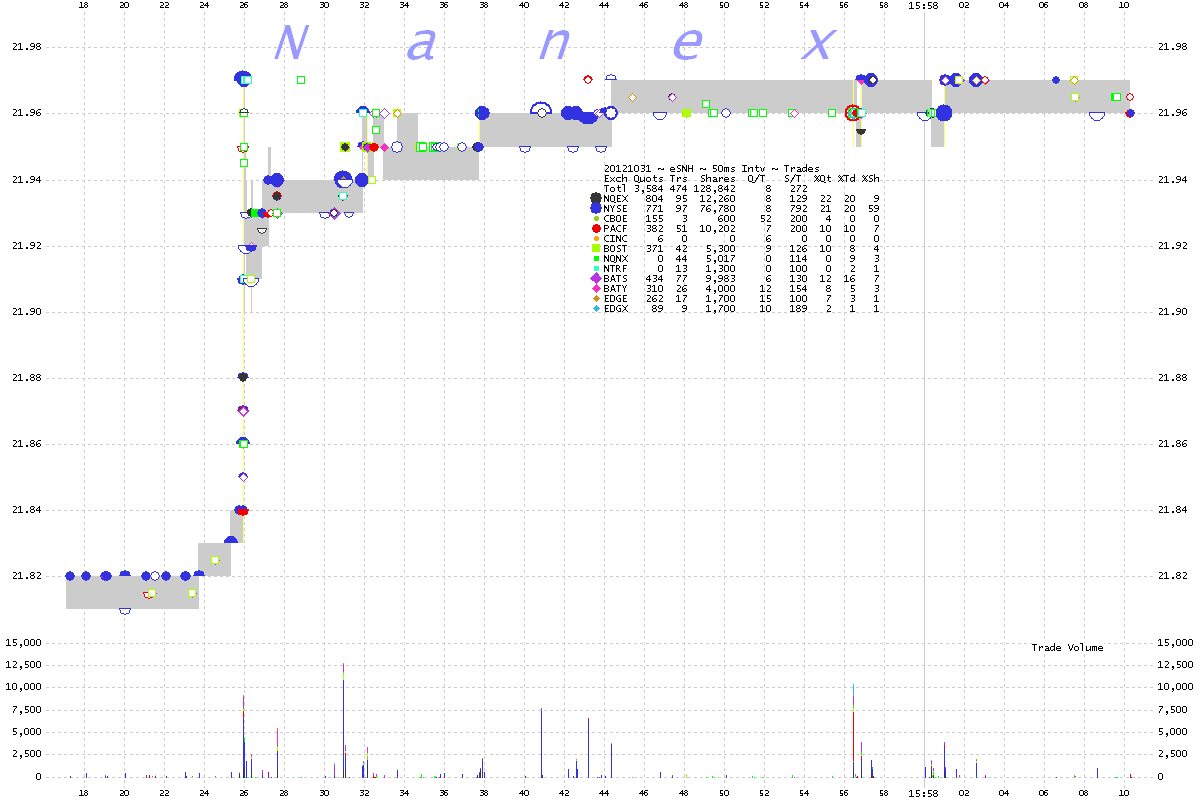Select the '%Qt' column header
This screenshot has width=1200, height=800.
[x=823, y=178]
